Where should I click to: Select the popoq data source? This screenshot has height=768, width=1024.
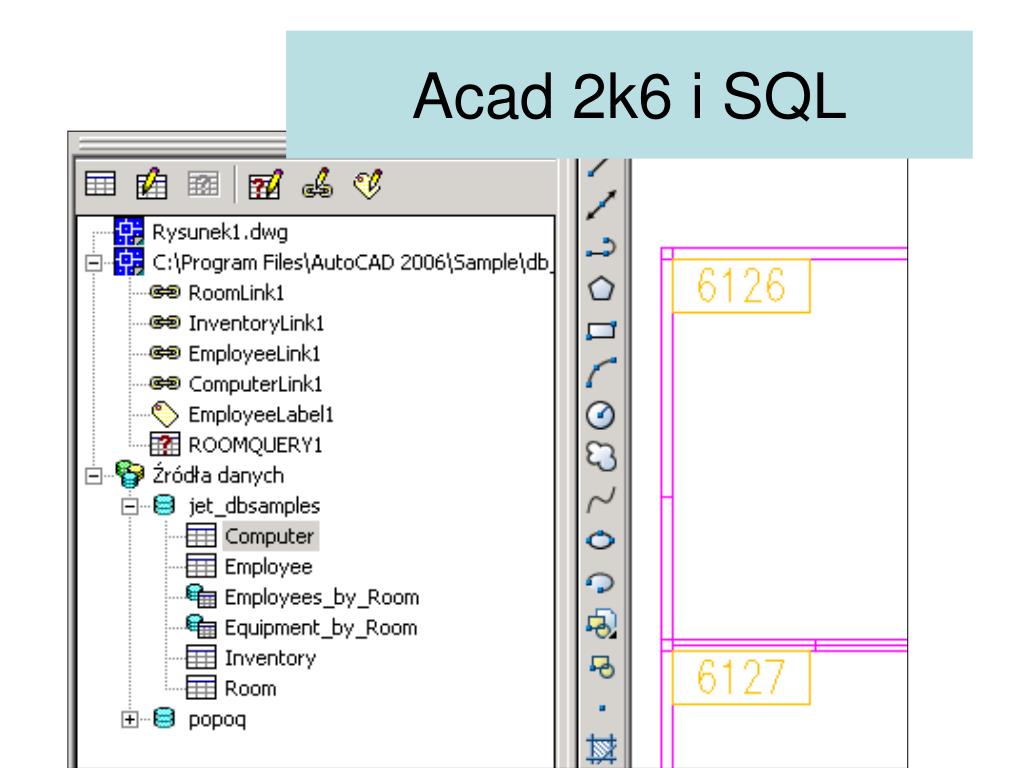click(217, 720)
